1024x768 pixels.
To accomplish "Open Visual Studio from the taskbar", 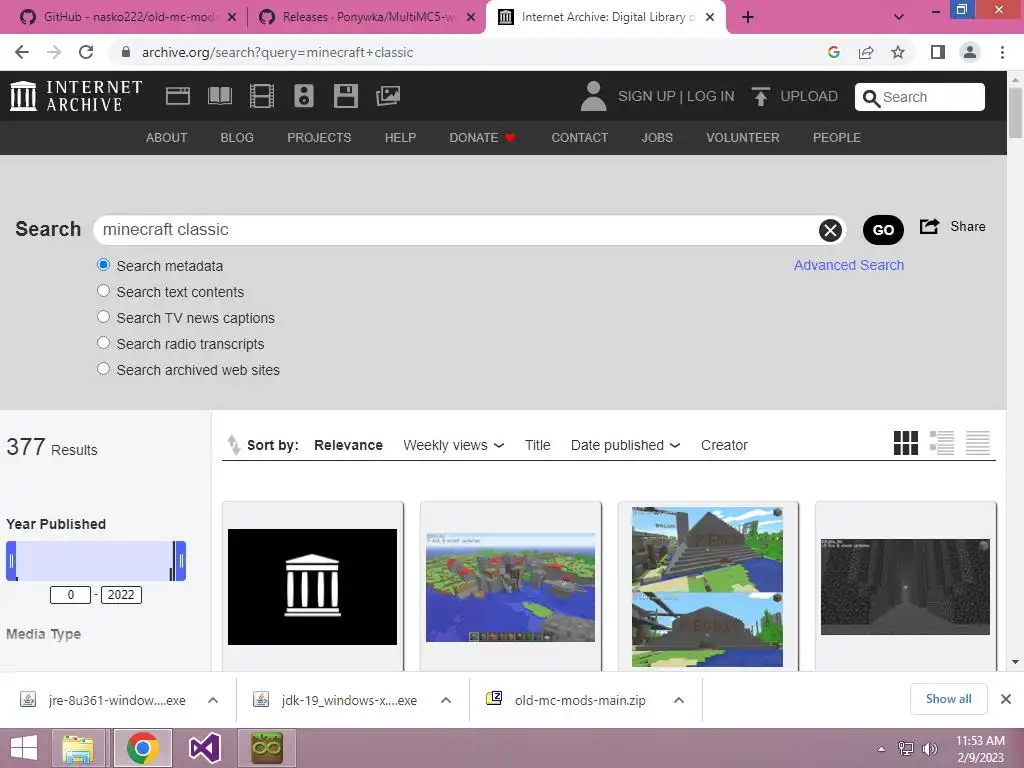I will tap(204, 748).
